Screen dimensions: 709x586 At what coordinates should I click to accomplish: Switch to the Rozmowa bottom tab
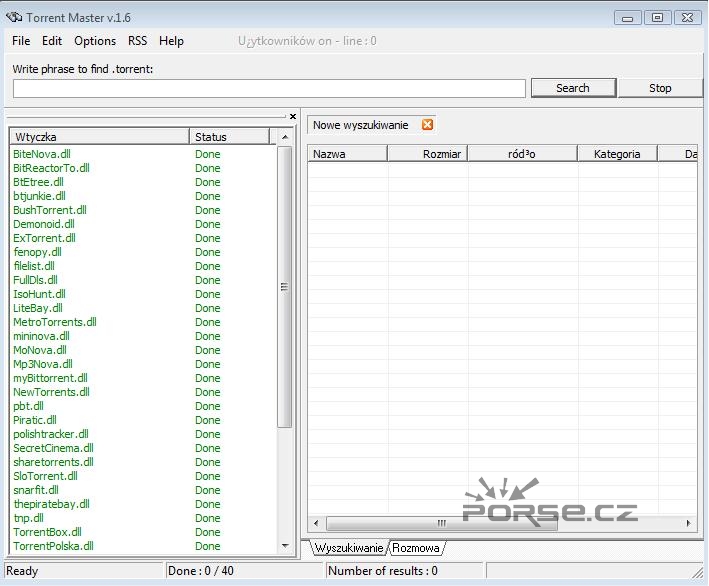(x=416, y=548)
